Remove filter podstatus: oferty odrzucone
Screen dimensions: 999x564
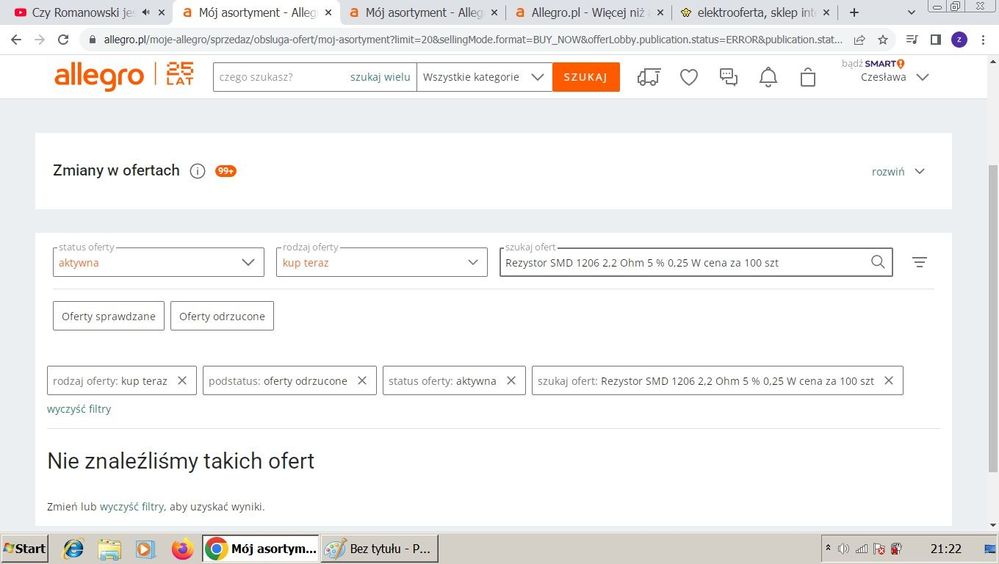(x=362, y=380)
